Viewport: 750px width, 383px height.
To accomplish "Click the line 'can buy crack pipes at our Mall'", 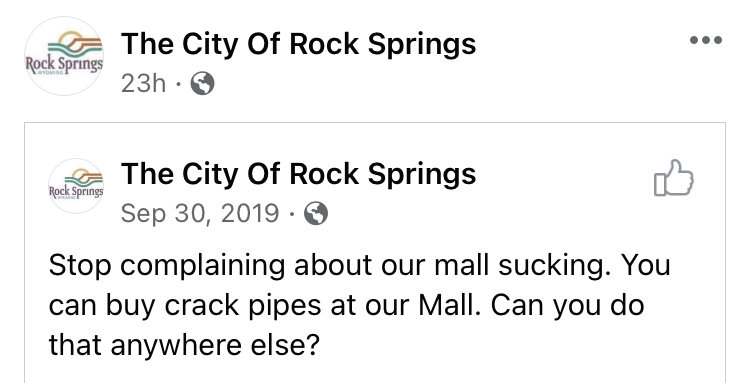I will point(266,306).
